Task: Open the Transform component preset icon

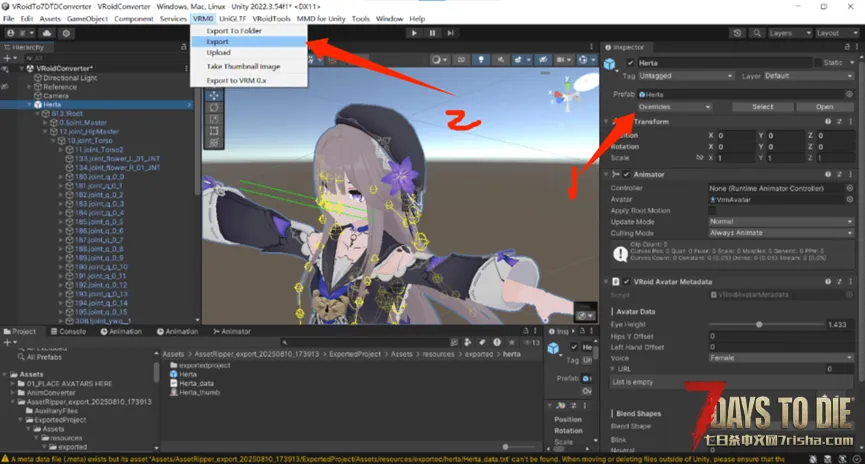Action: (x=839, y=121)
